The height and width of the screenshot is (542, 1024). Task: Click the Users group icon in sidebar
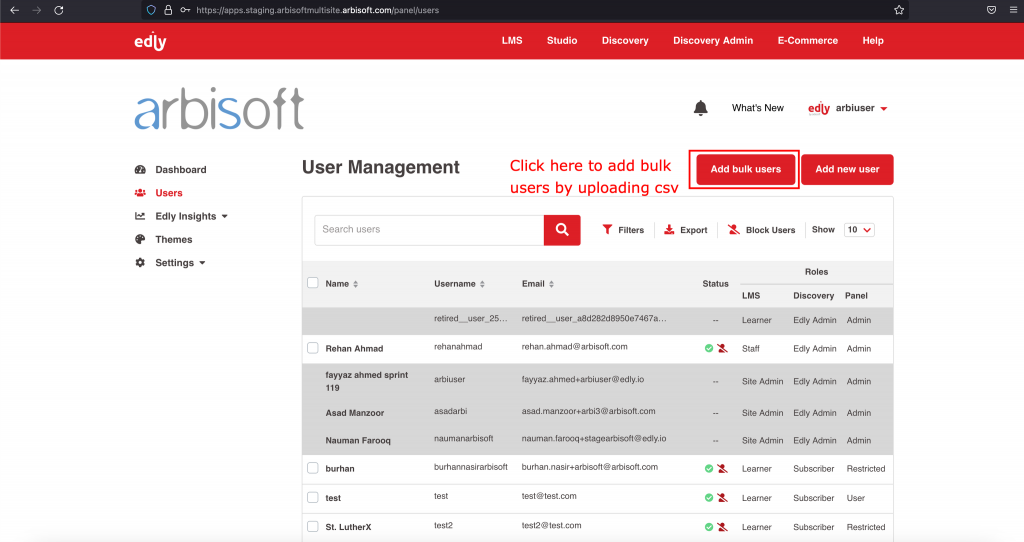(140, 193)
